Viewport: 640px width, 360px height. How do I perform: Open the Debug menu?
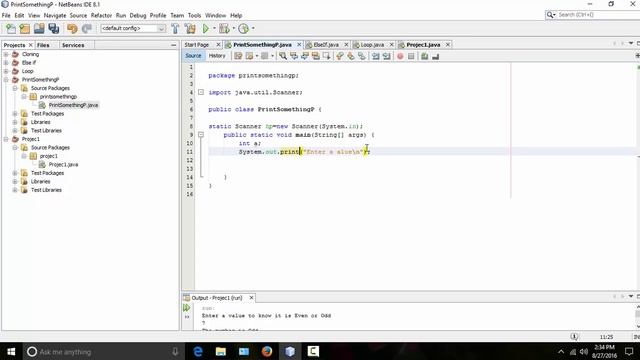[x=138, y=15]
